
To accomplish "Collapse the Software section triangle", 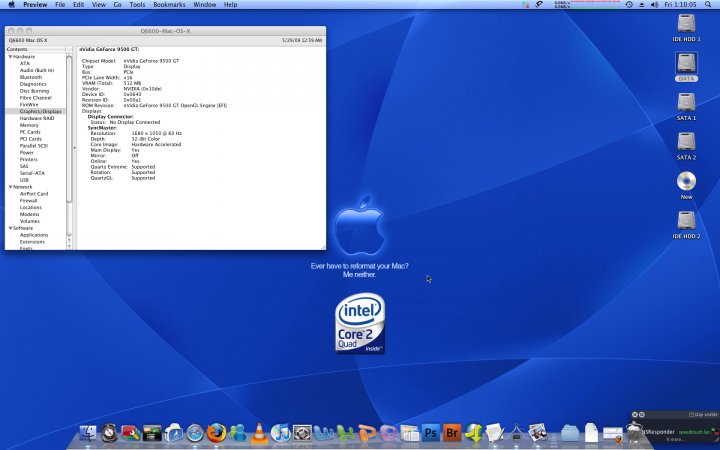I will pyautogui.click(x=10, y=228).
